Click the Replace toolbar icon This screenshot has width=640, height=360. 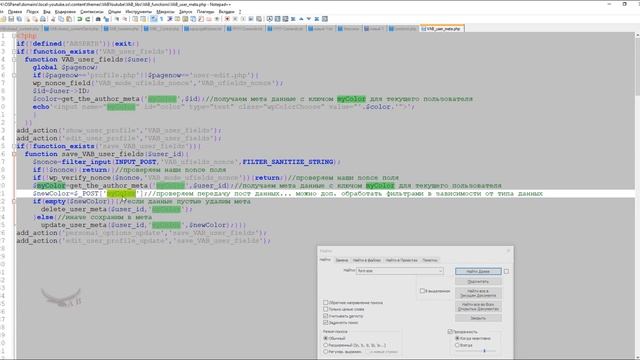[x=106, y=19]
